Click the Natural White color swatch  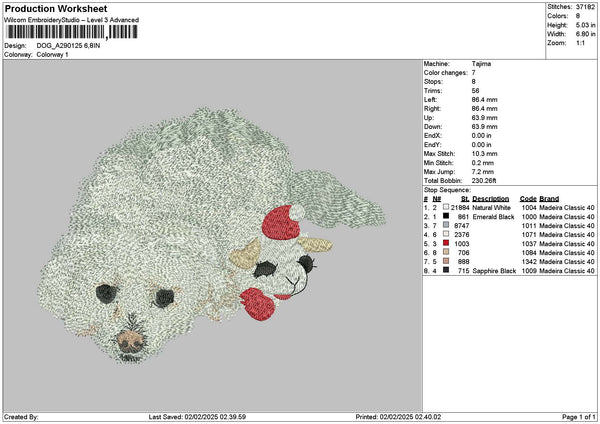pos(446,207)
